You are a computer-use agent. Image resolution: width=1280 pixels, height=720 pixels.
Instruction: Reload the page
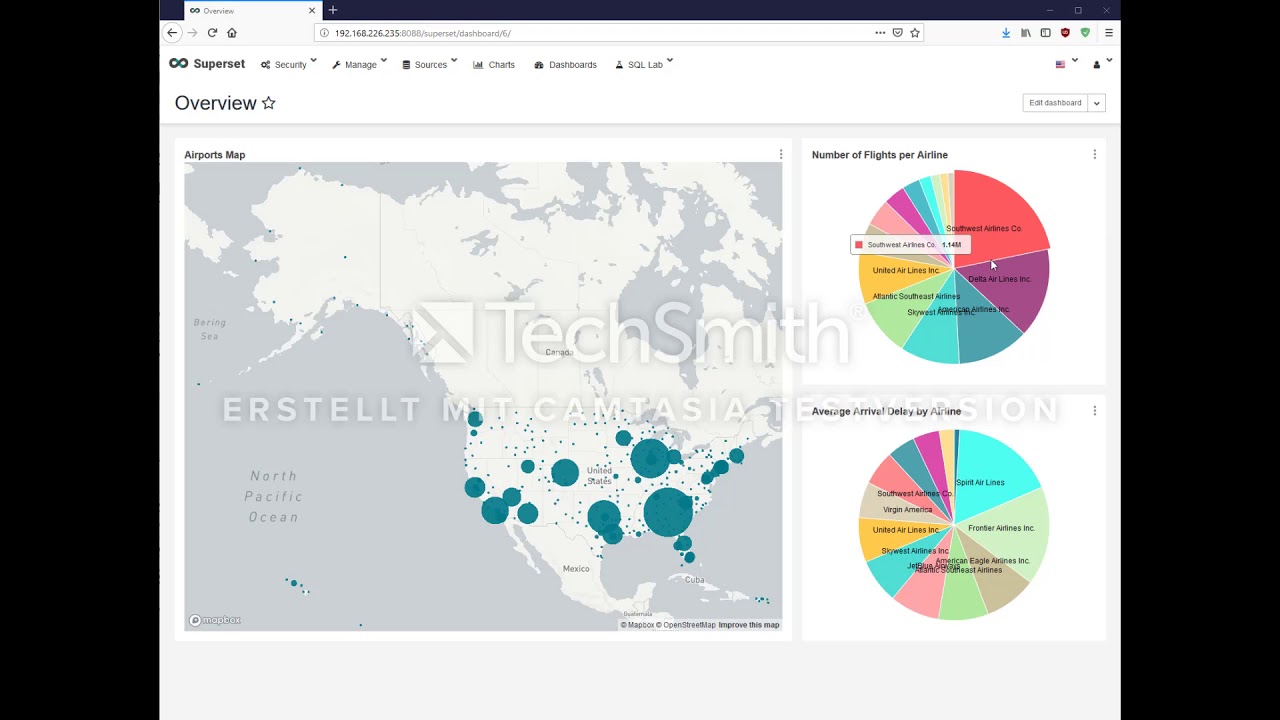pyautogui.click(x=212, y=33)
